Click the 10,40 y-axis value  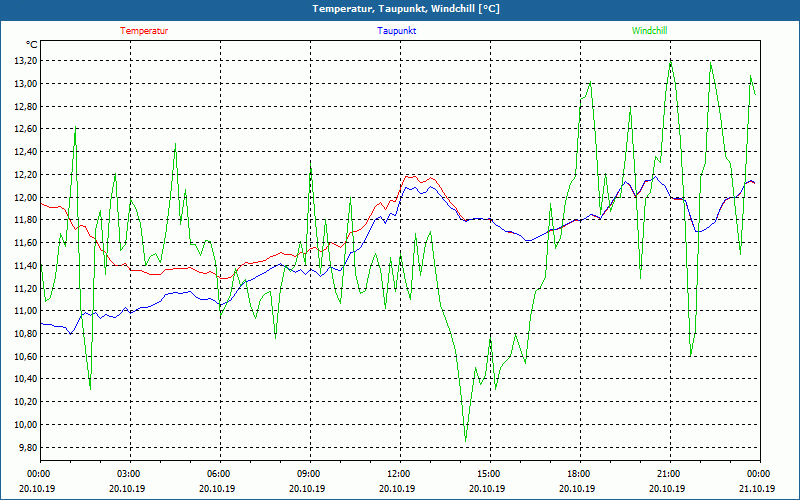tap(27, 379)
